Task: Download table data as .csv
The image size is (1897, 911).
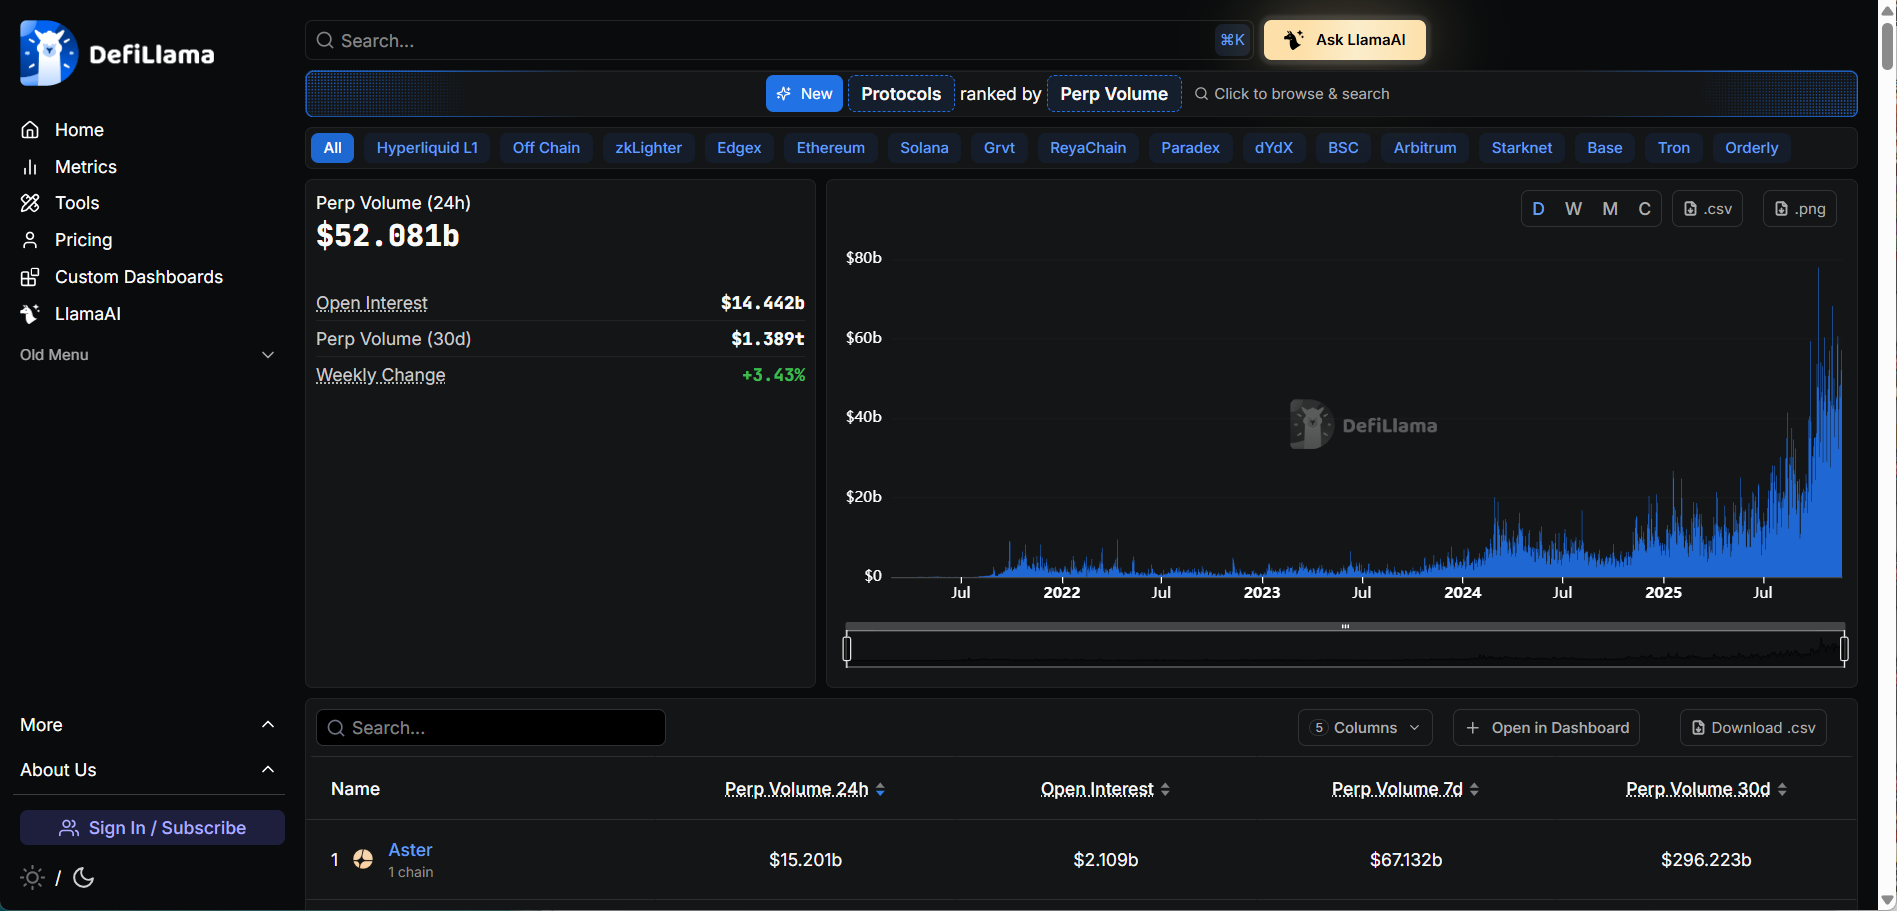Action: tap(1753, 728)
